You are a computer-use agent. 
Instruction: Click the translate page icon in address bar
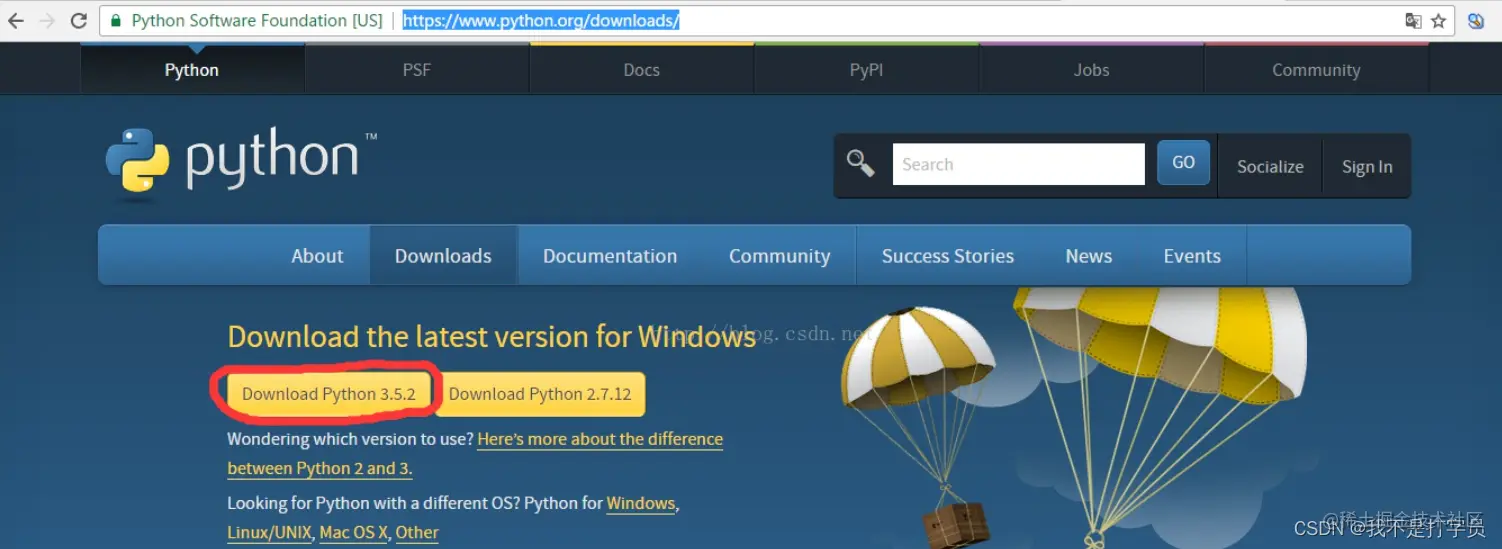1413,20
